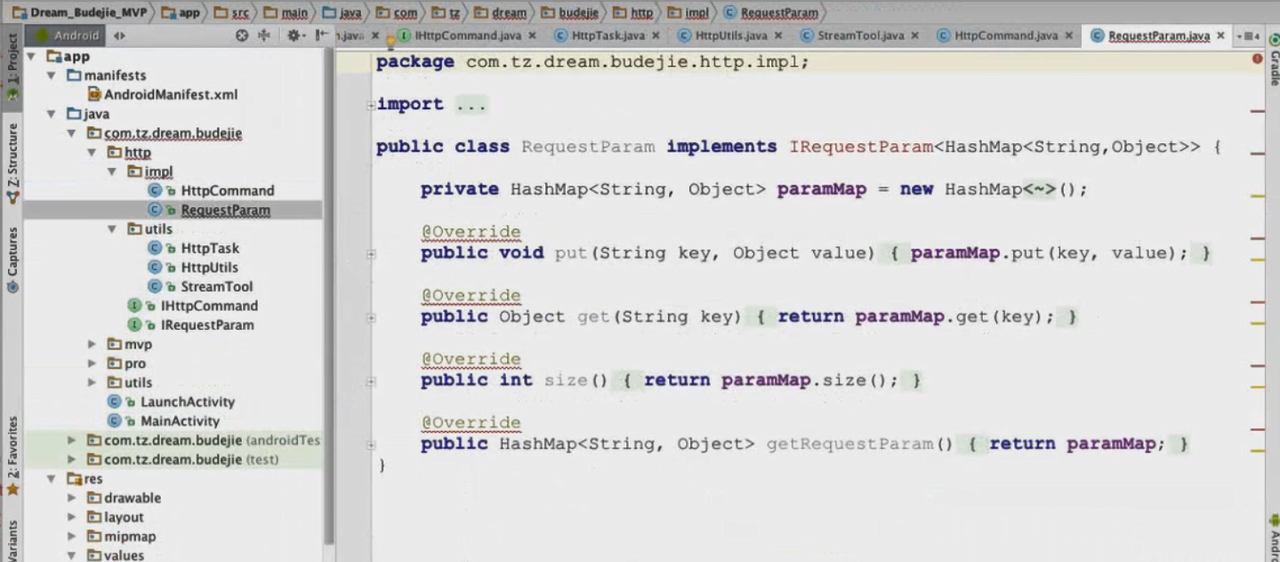Click the IRequestParam type in class declaration
This screenshot has width=1280, height=562.
[x=861, y=147]
